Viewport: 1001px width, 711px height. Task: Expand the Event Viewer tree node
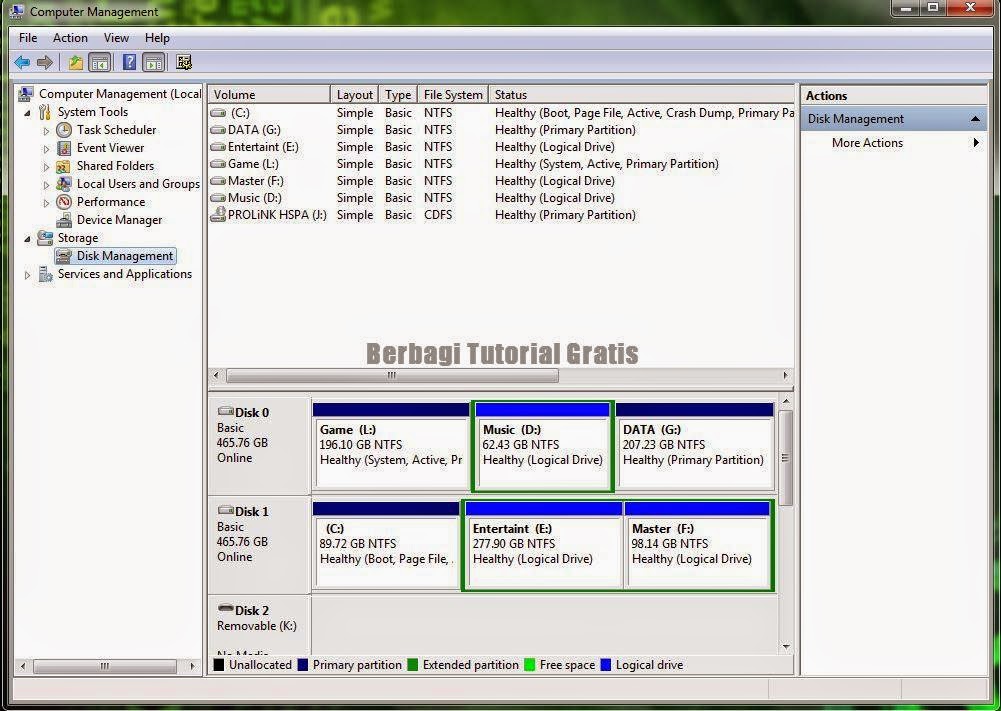[x=44, y=147]
